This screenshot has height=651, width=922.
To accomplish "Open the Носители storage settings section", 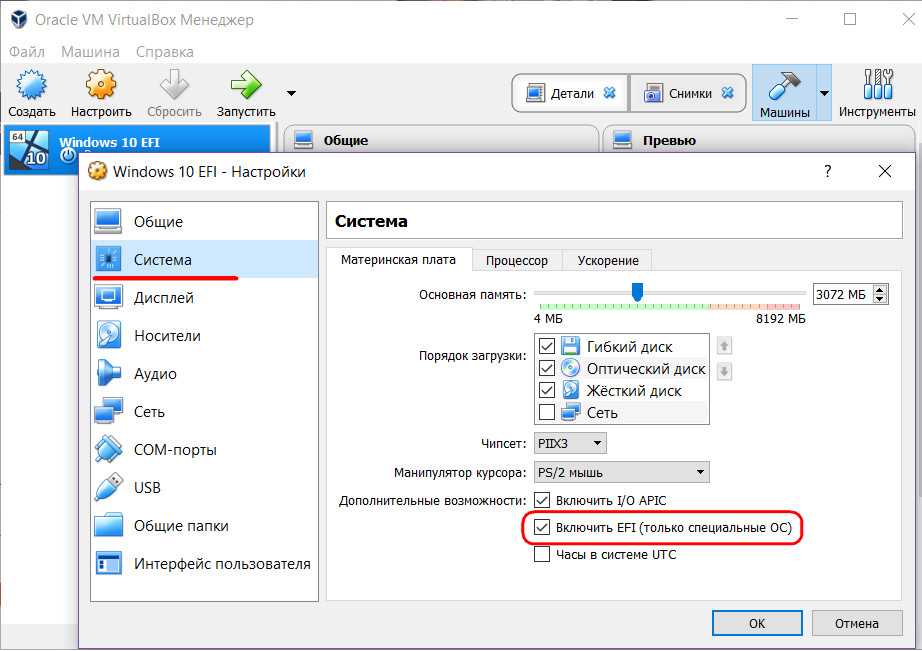I will (167, 336).
